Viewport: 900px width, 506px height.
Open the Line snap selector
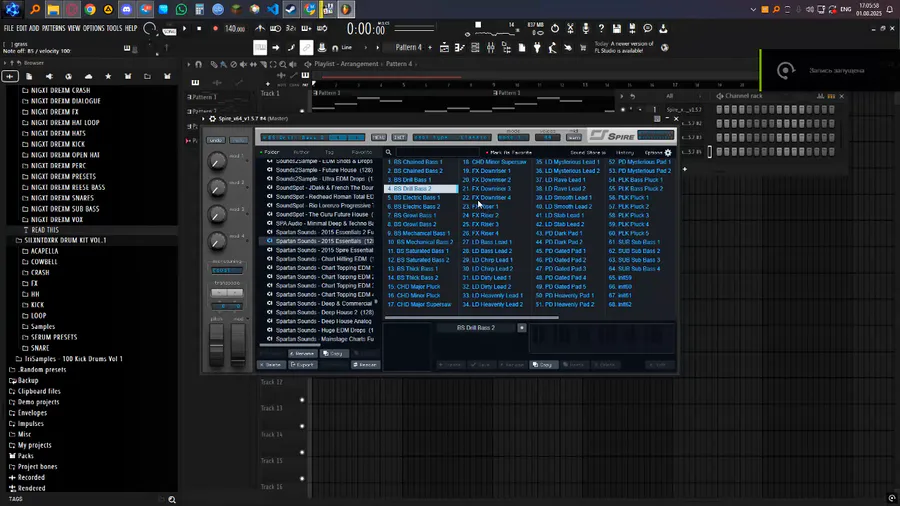[x=347, y=48]
